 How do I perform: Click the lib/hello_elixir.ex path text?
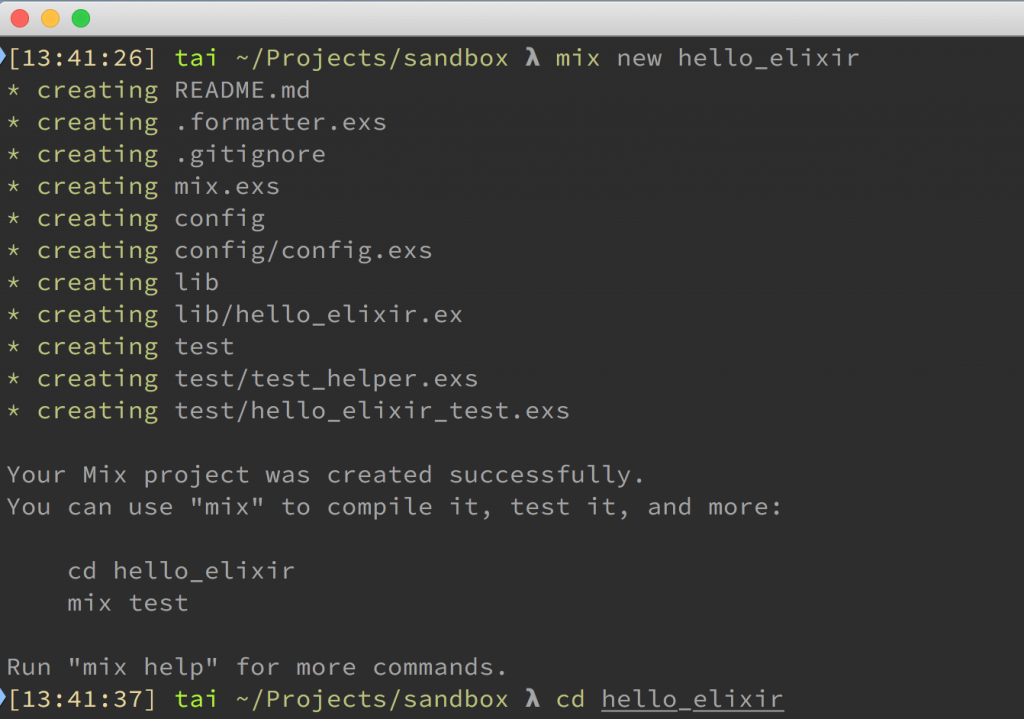pos(319,315)
